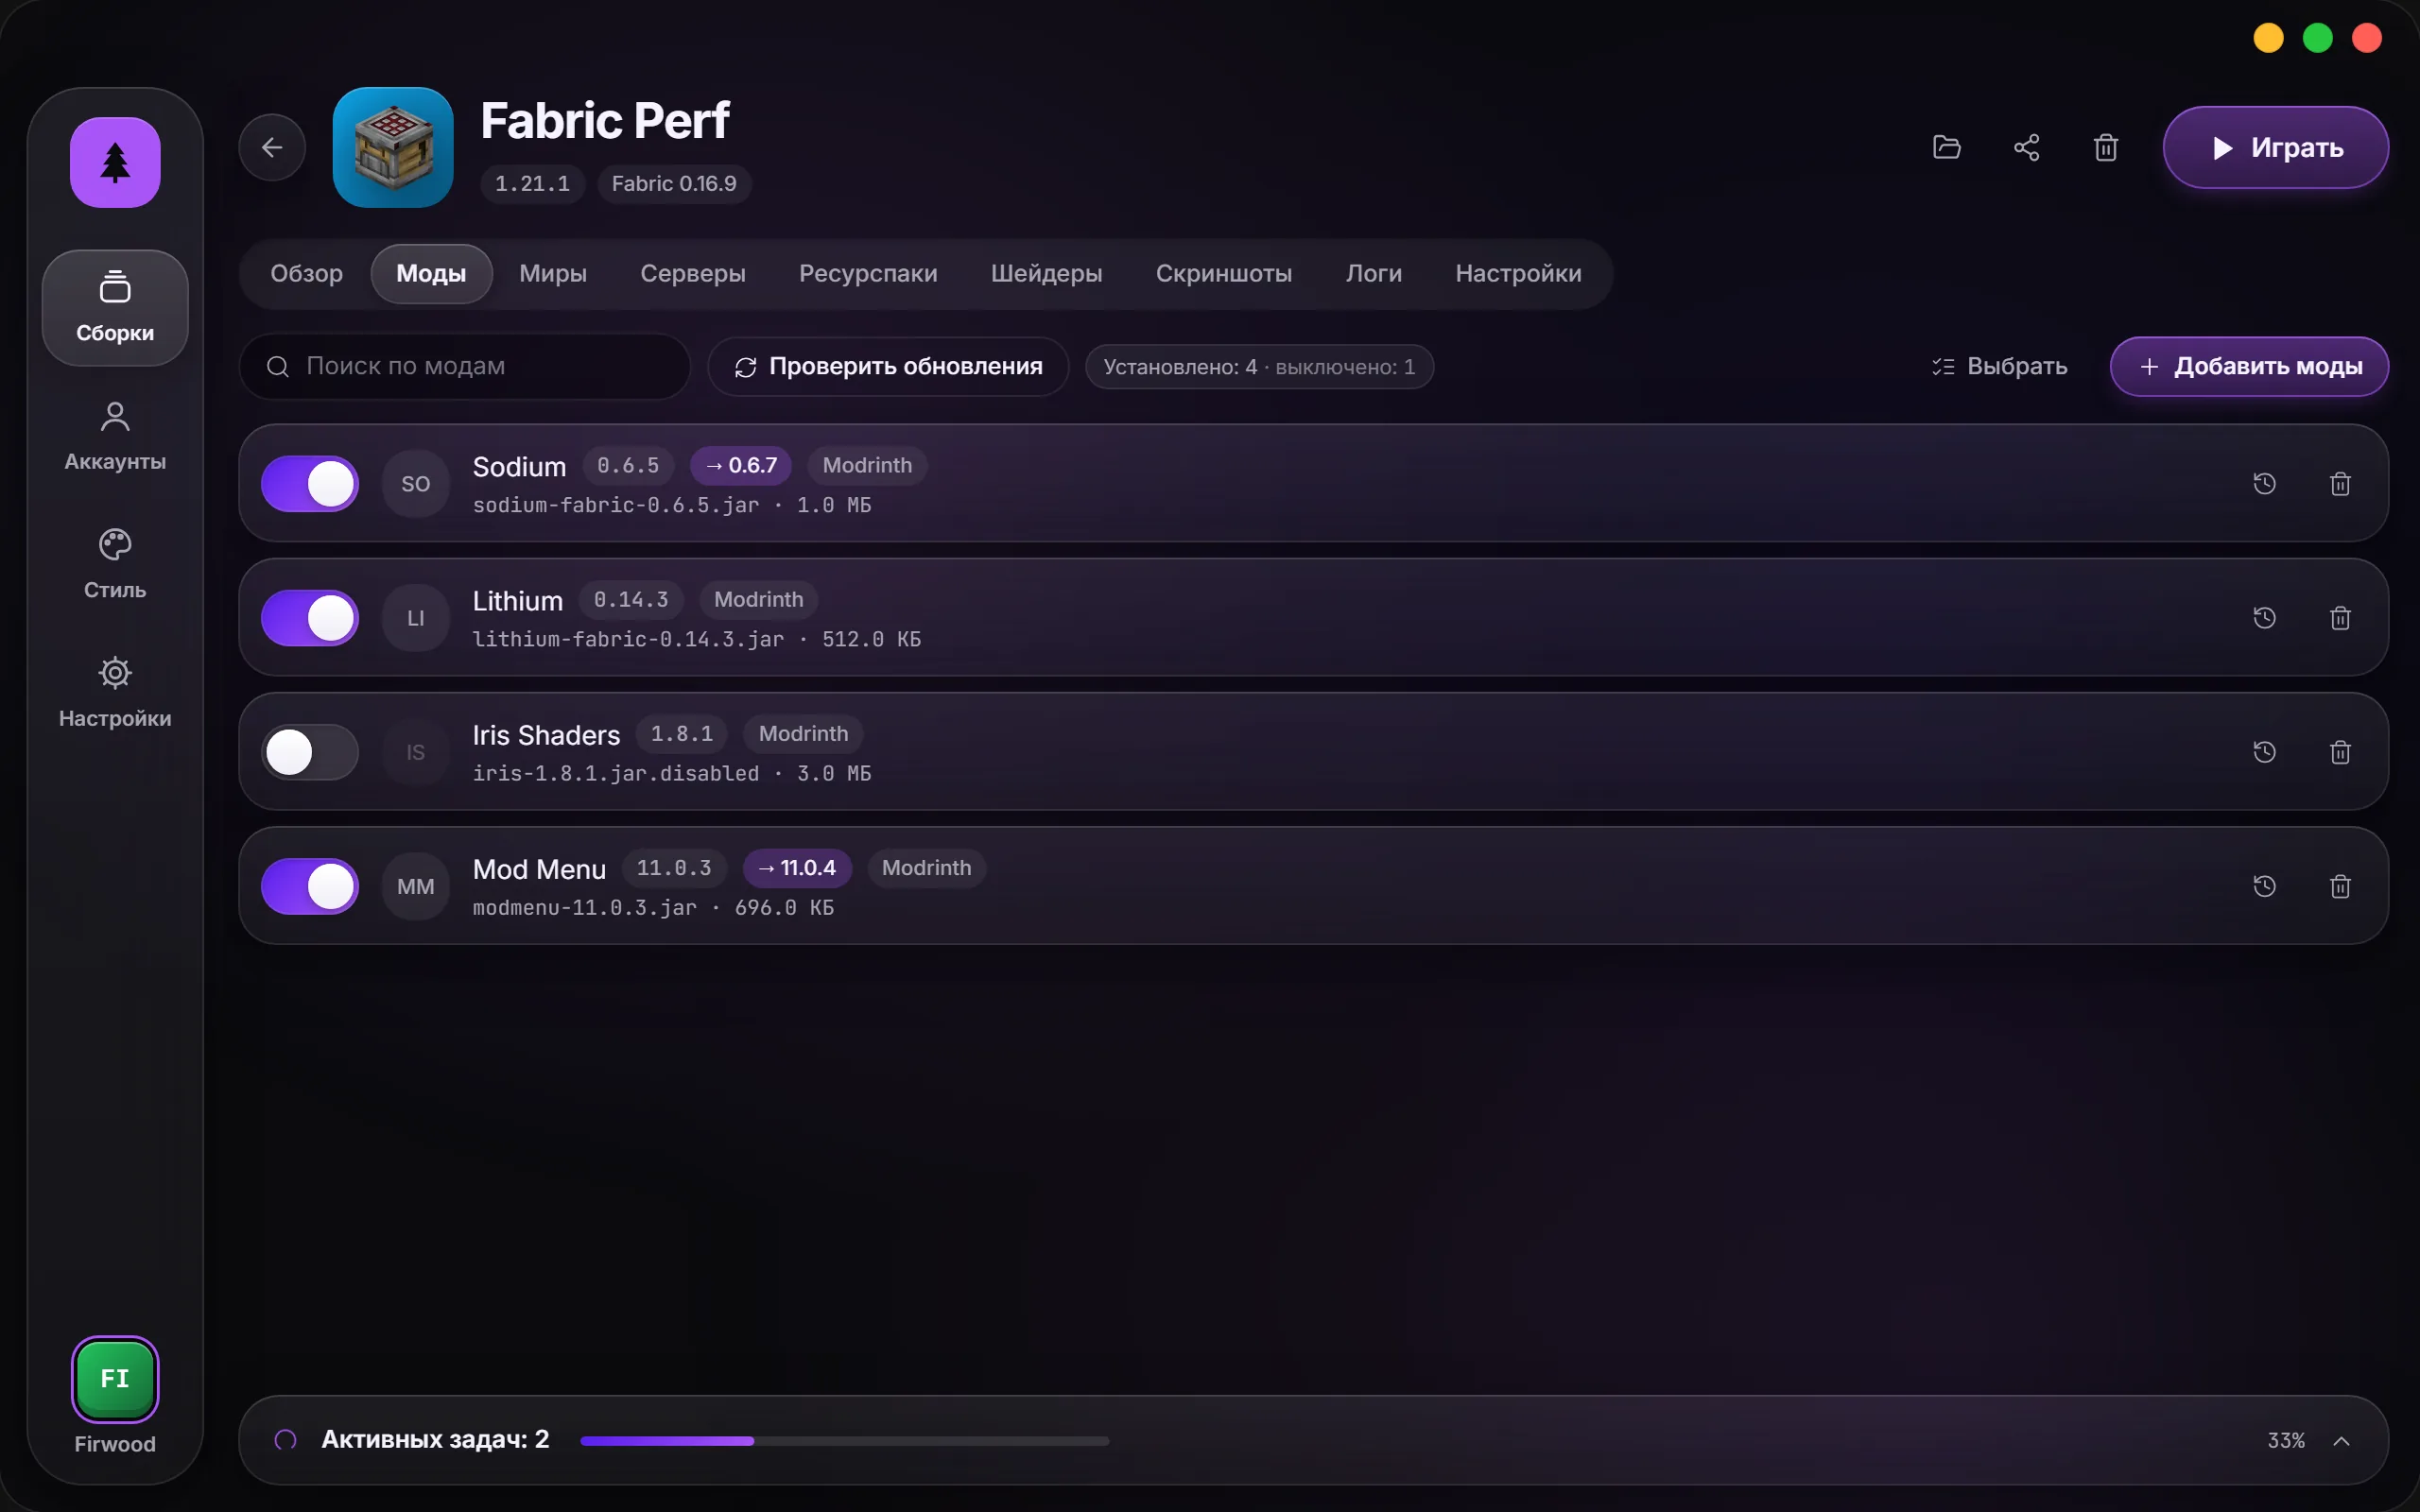Open Mod Menu version history icon
Image resolution: width=2420 pixels, height=1512 pixels.
pos(2264,886)
